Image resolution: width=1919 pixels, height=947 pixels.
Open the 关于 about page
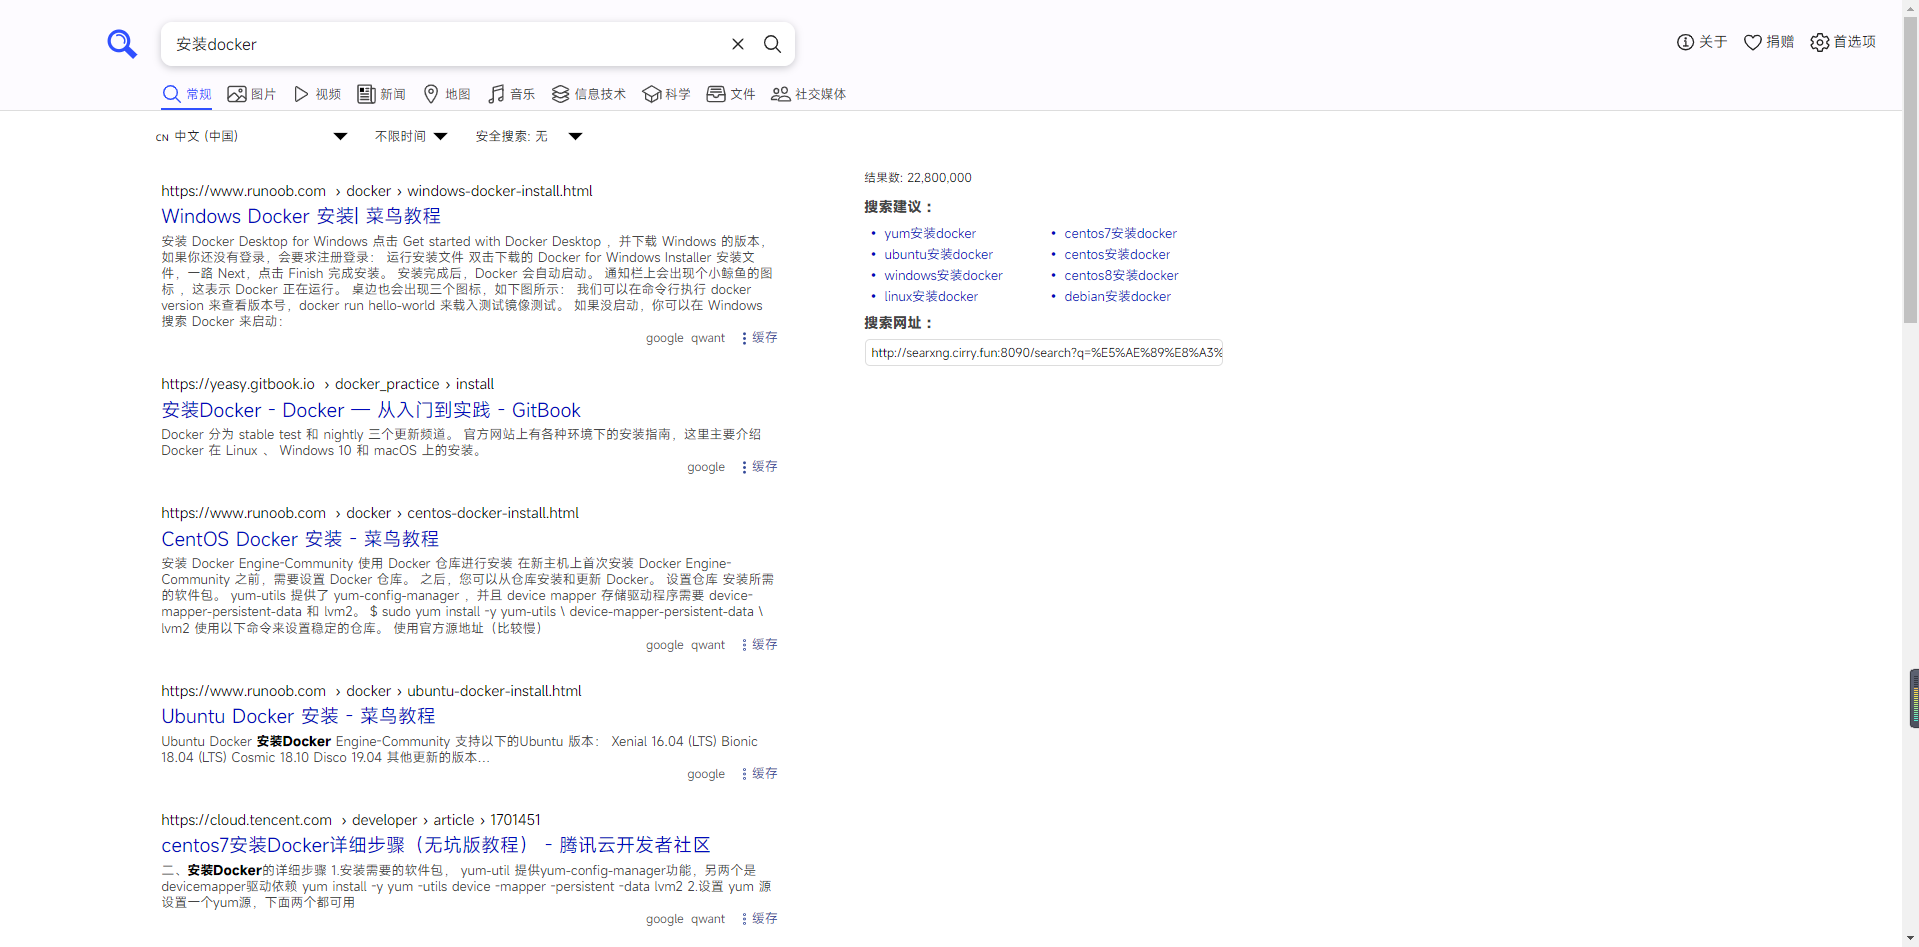point(1702,42)
